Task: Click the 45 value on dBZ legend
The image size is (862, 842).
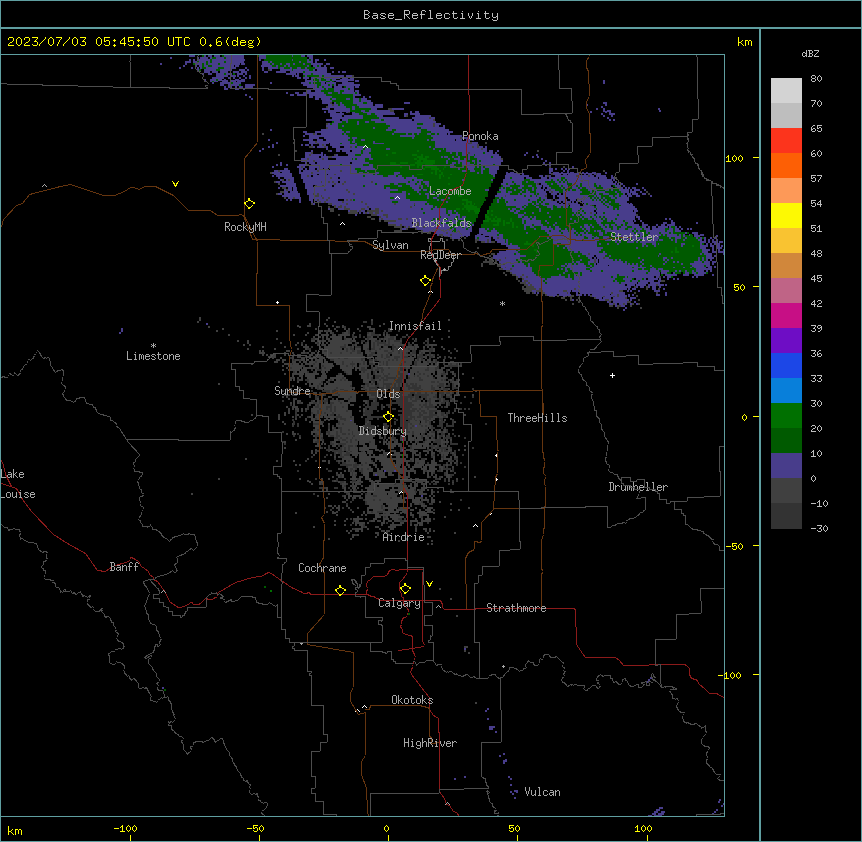Action: coord(816,279)
